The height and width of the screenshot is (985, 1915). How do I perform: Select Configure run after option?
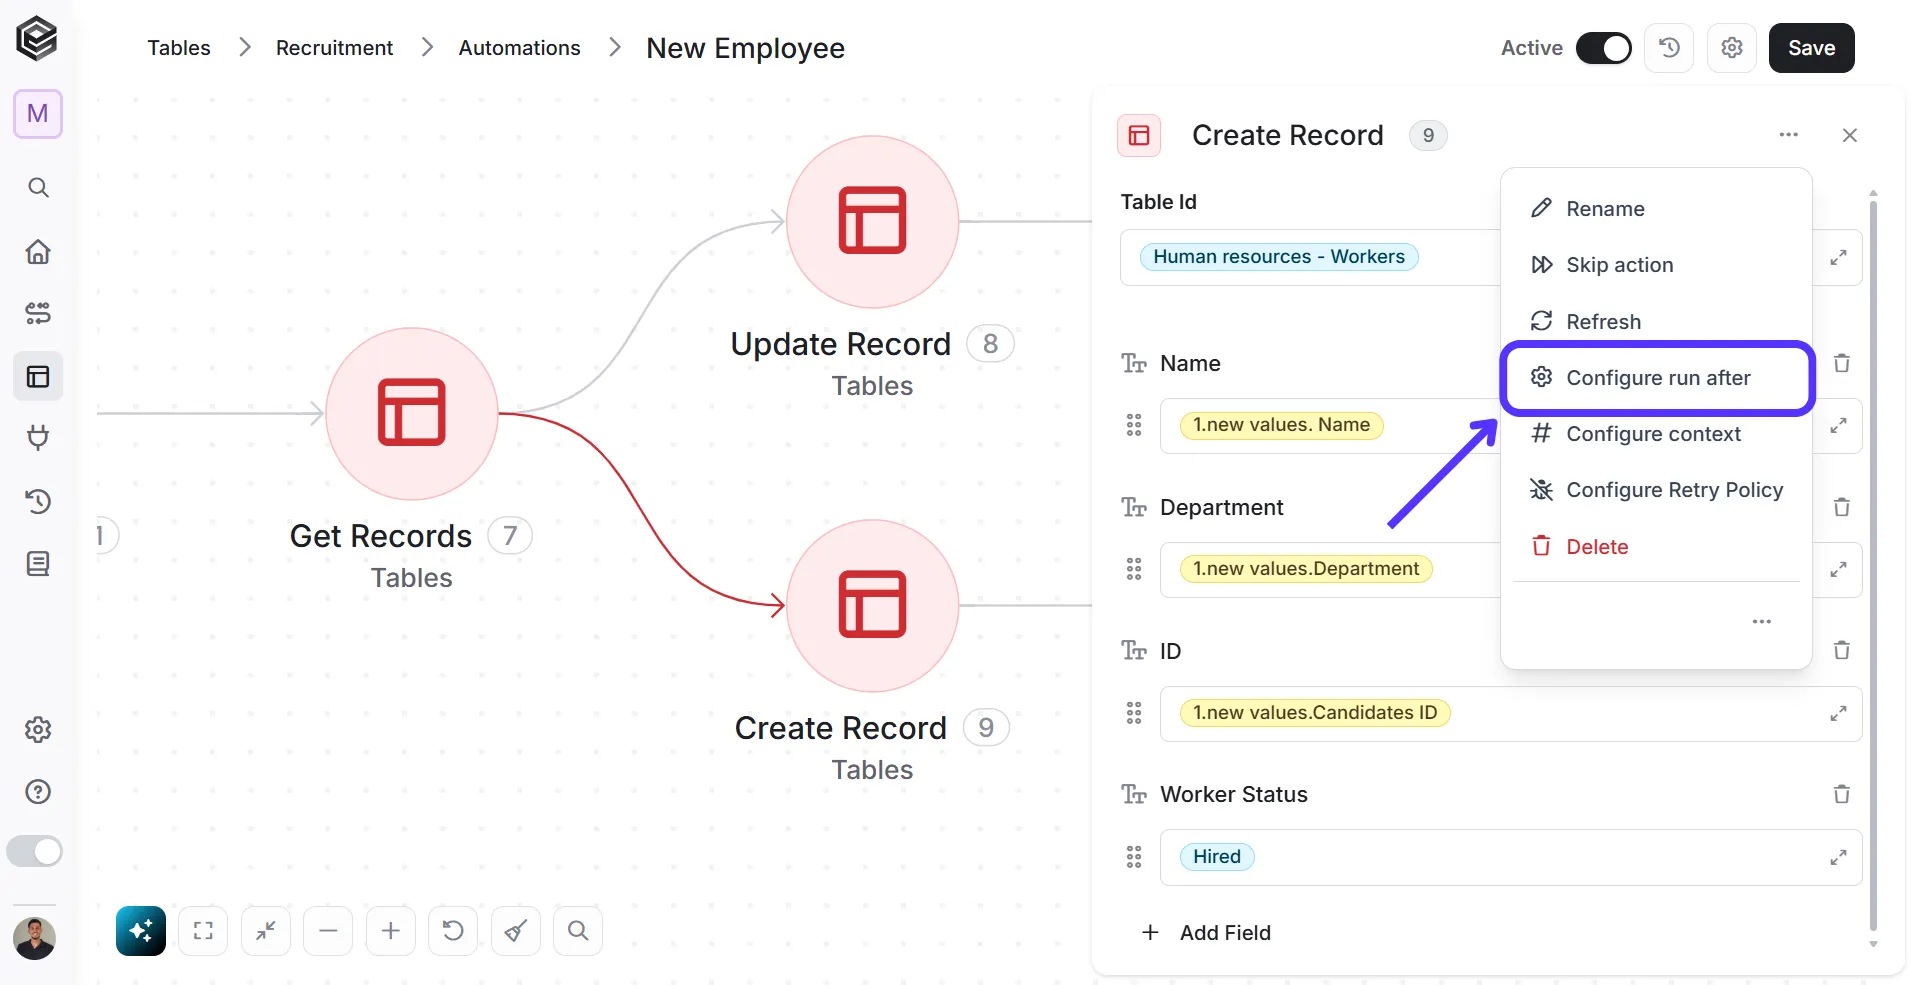[1656, 378]
